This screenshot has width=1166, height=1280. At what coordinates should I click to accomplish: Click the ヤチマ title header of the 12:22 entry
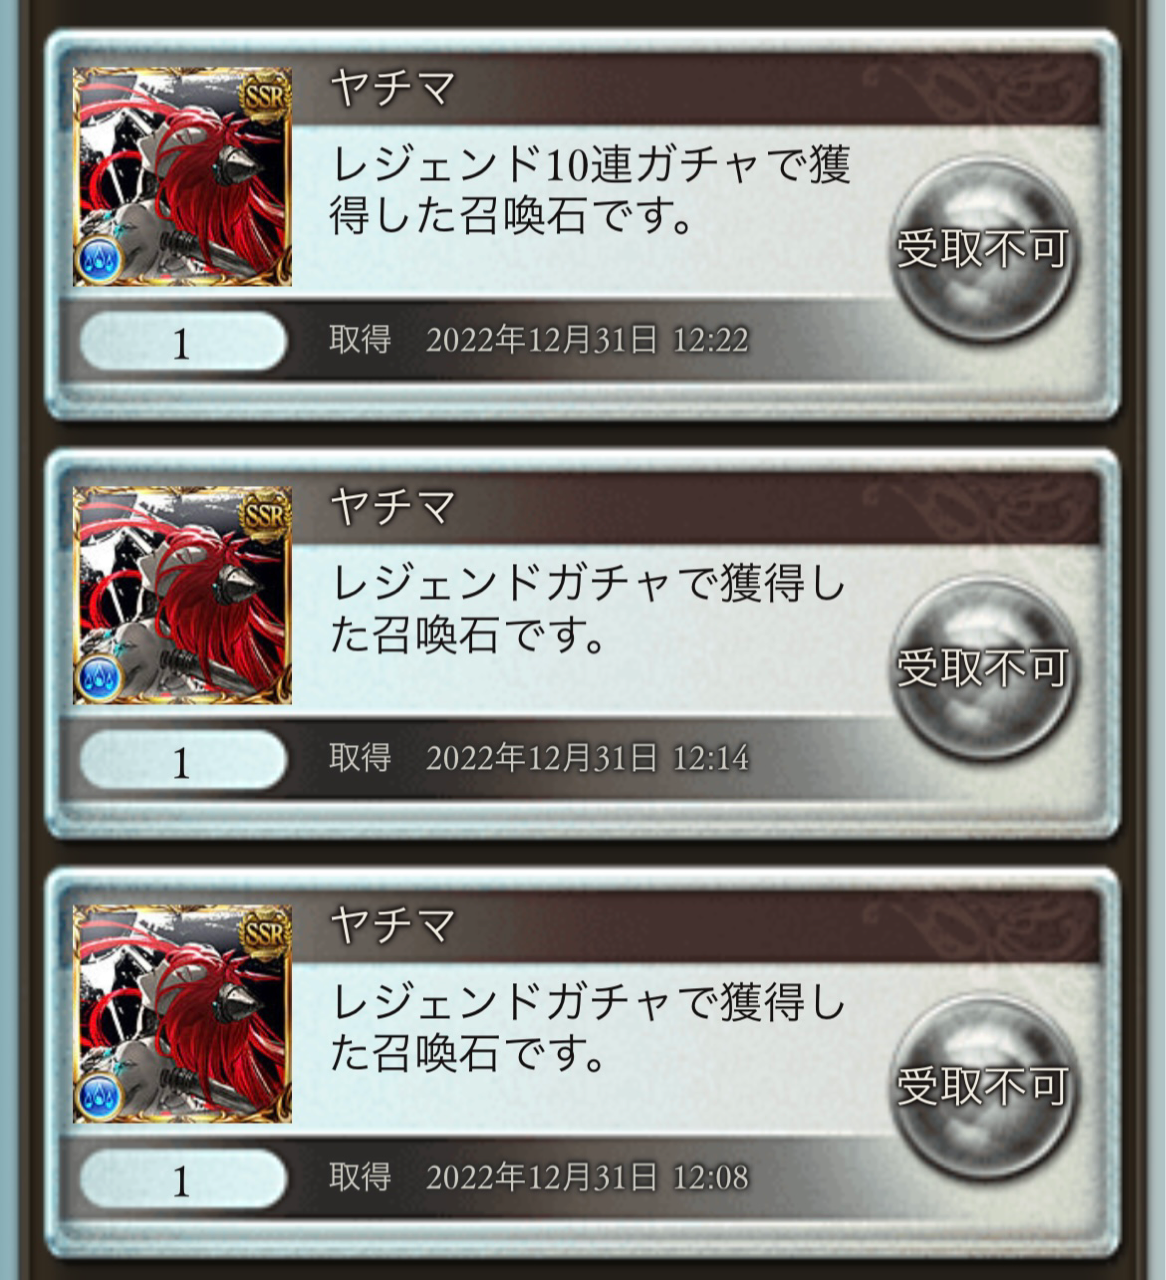(x=394, y=88)
